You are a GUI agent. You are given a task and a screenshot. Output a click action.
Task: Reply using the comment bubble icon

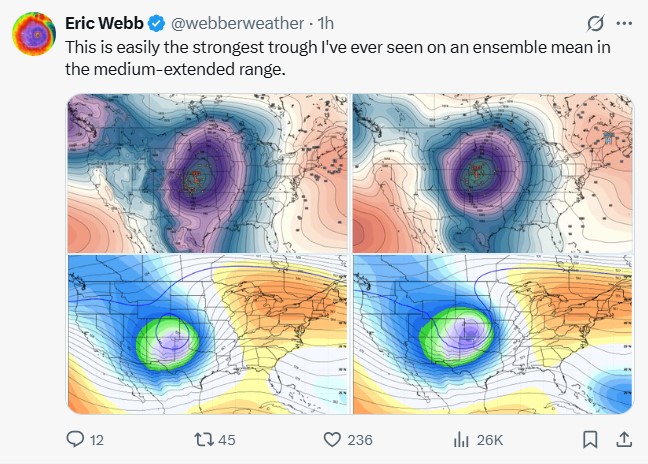75,440
